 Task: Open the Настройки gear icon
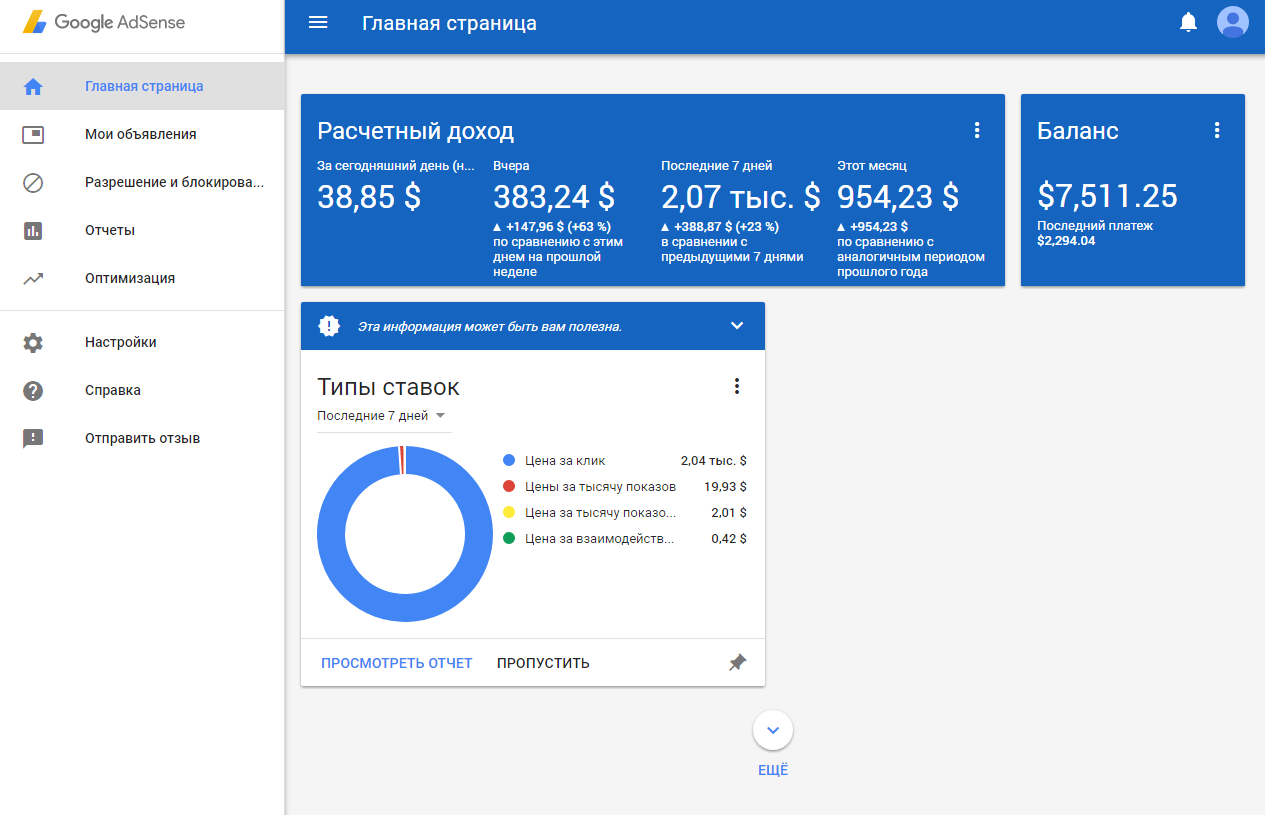(x=33, y=342)
